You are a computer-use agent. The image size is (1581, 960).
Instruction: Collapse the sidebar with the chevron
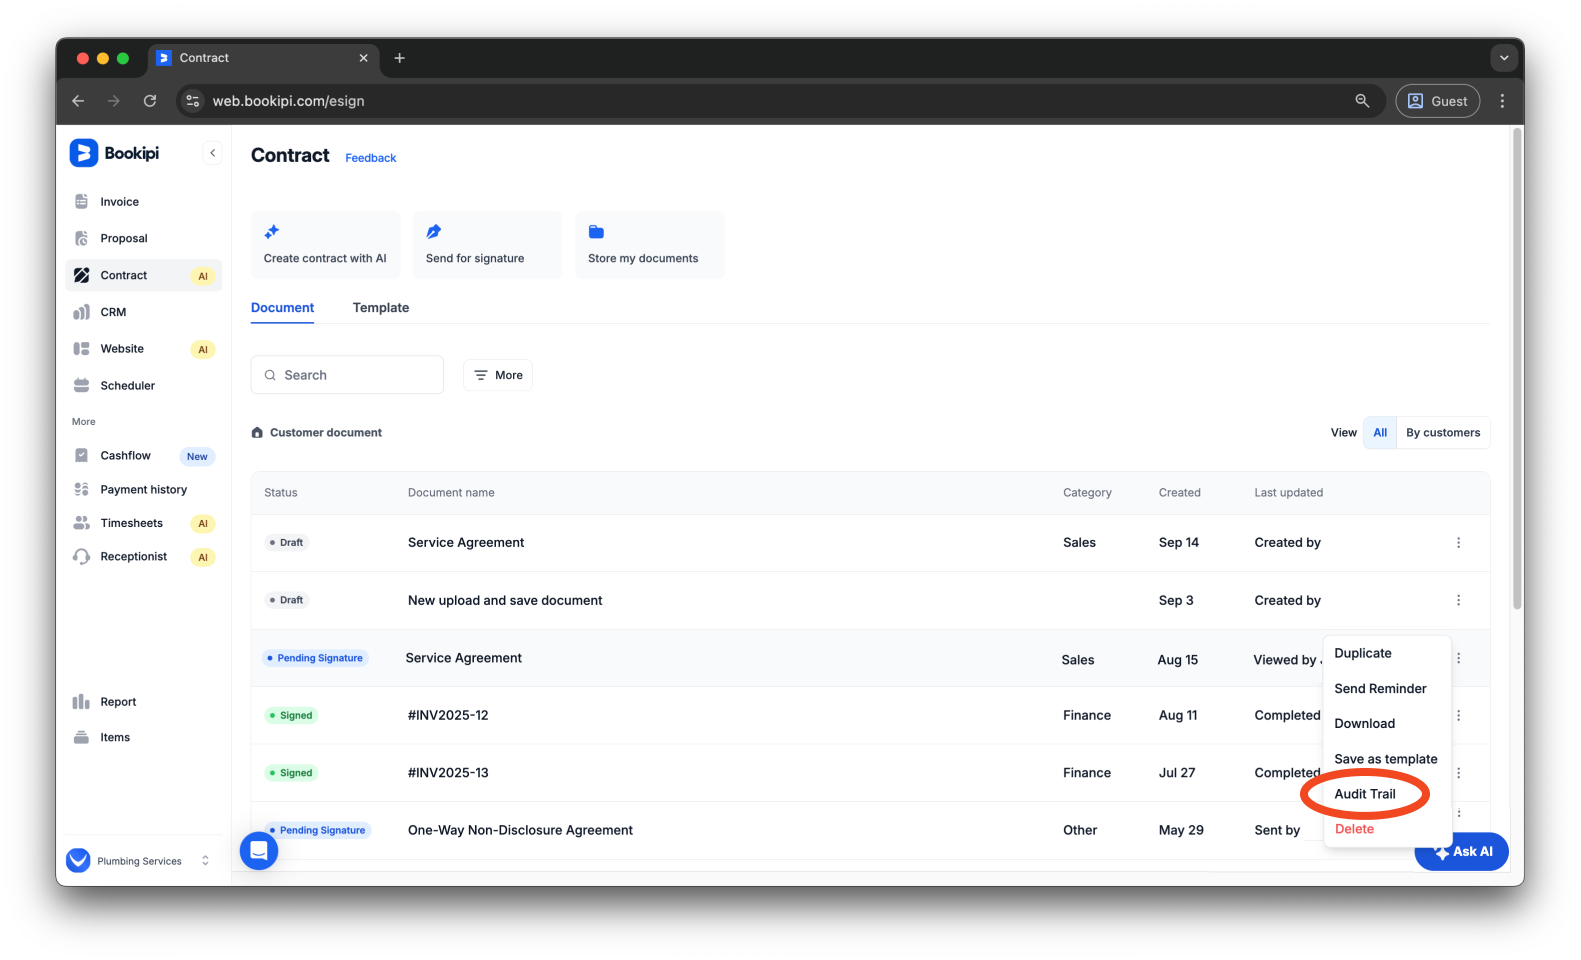point(212,153)
